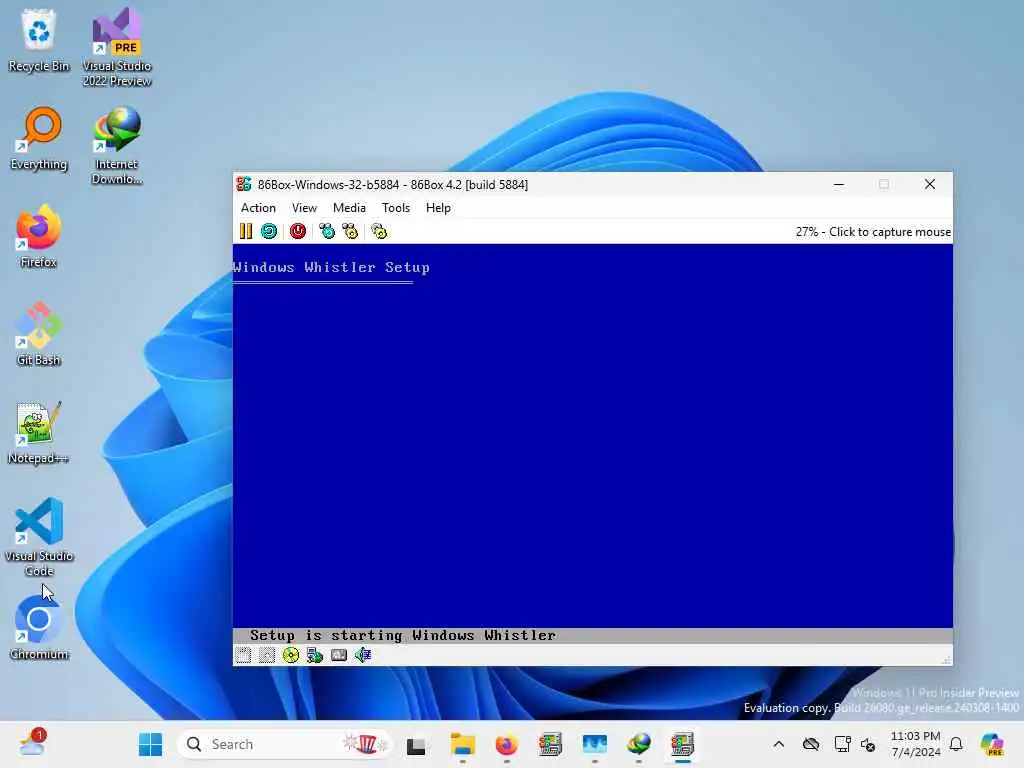Open network status tray icon
Screen dimensions: 1024x768
[842, 744]
